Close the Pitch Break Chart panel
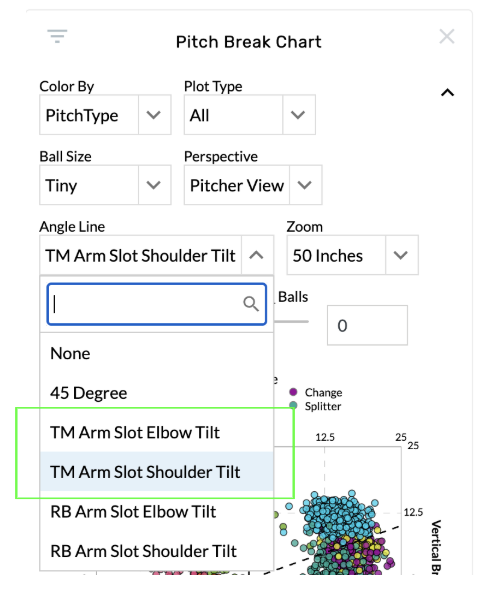 (447, 37)
